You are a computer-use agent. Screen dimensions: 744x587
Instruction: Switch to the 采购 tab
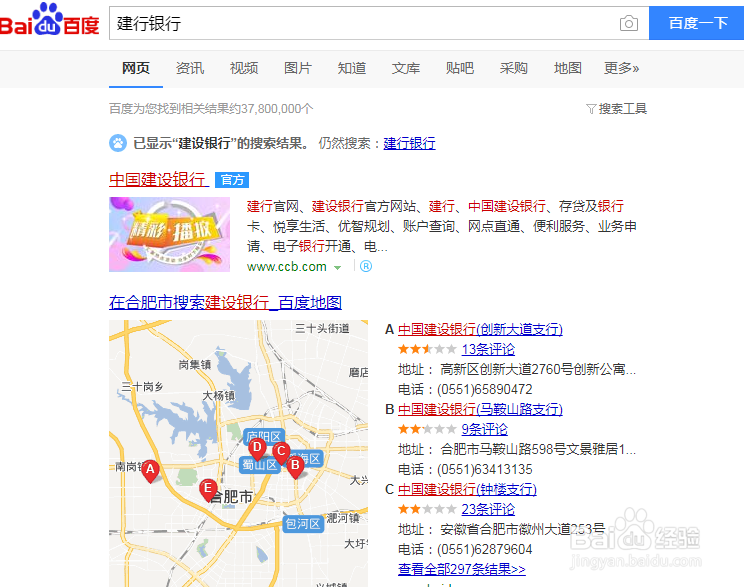[x=513, y=68]
